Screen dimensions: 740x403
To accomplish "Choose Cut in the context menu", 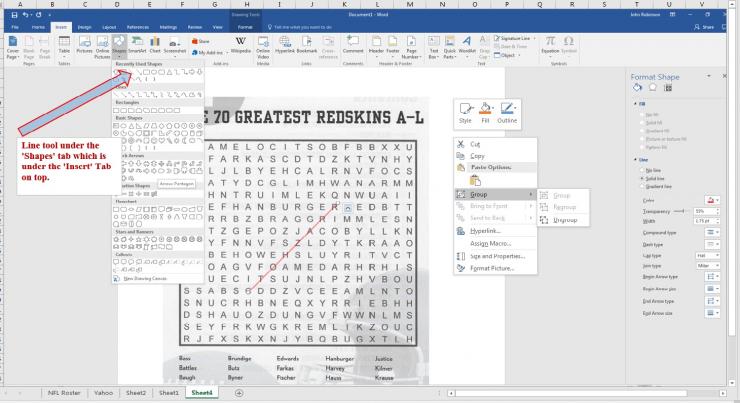I will point(475,144).
